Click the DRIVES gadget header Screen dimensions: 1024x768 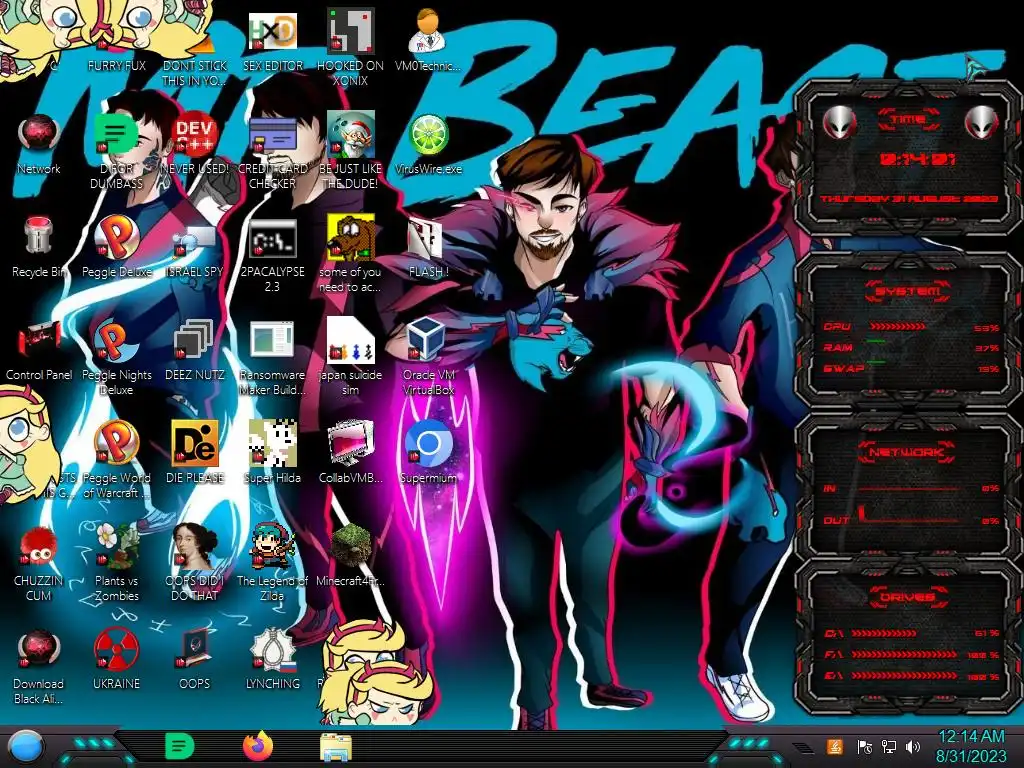(x=908, y=596)
